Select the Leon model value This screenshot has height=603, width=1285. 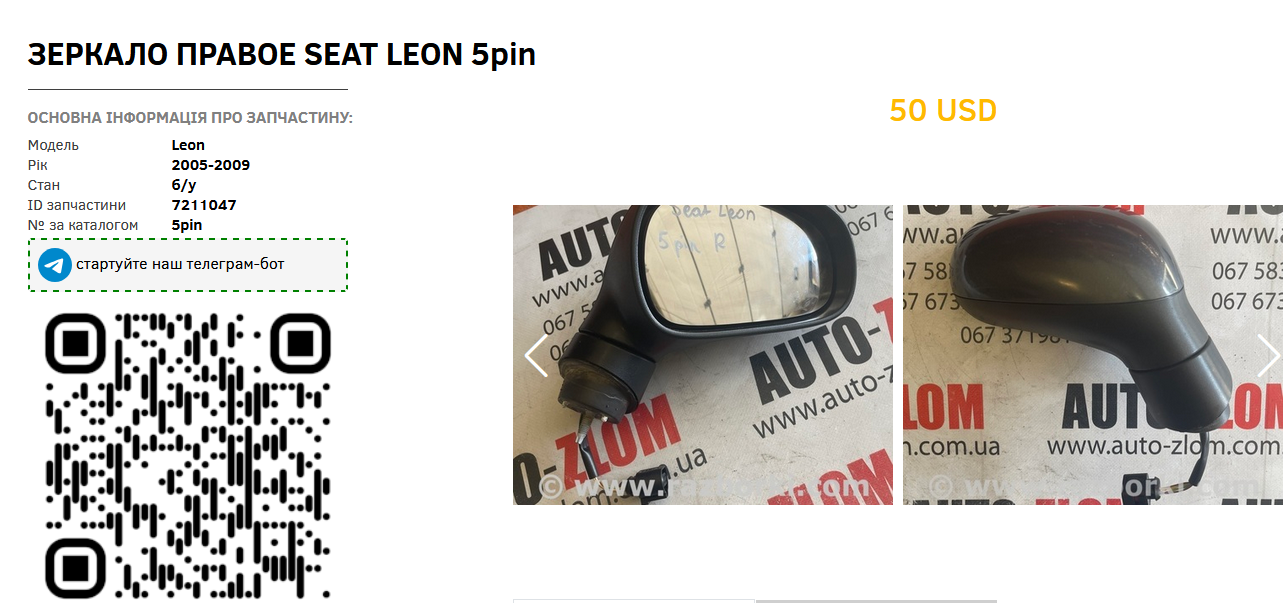[188, 145]
